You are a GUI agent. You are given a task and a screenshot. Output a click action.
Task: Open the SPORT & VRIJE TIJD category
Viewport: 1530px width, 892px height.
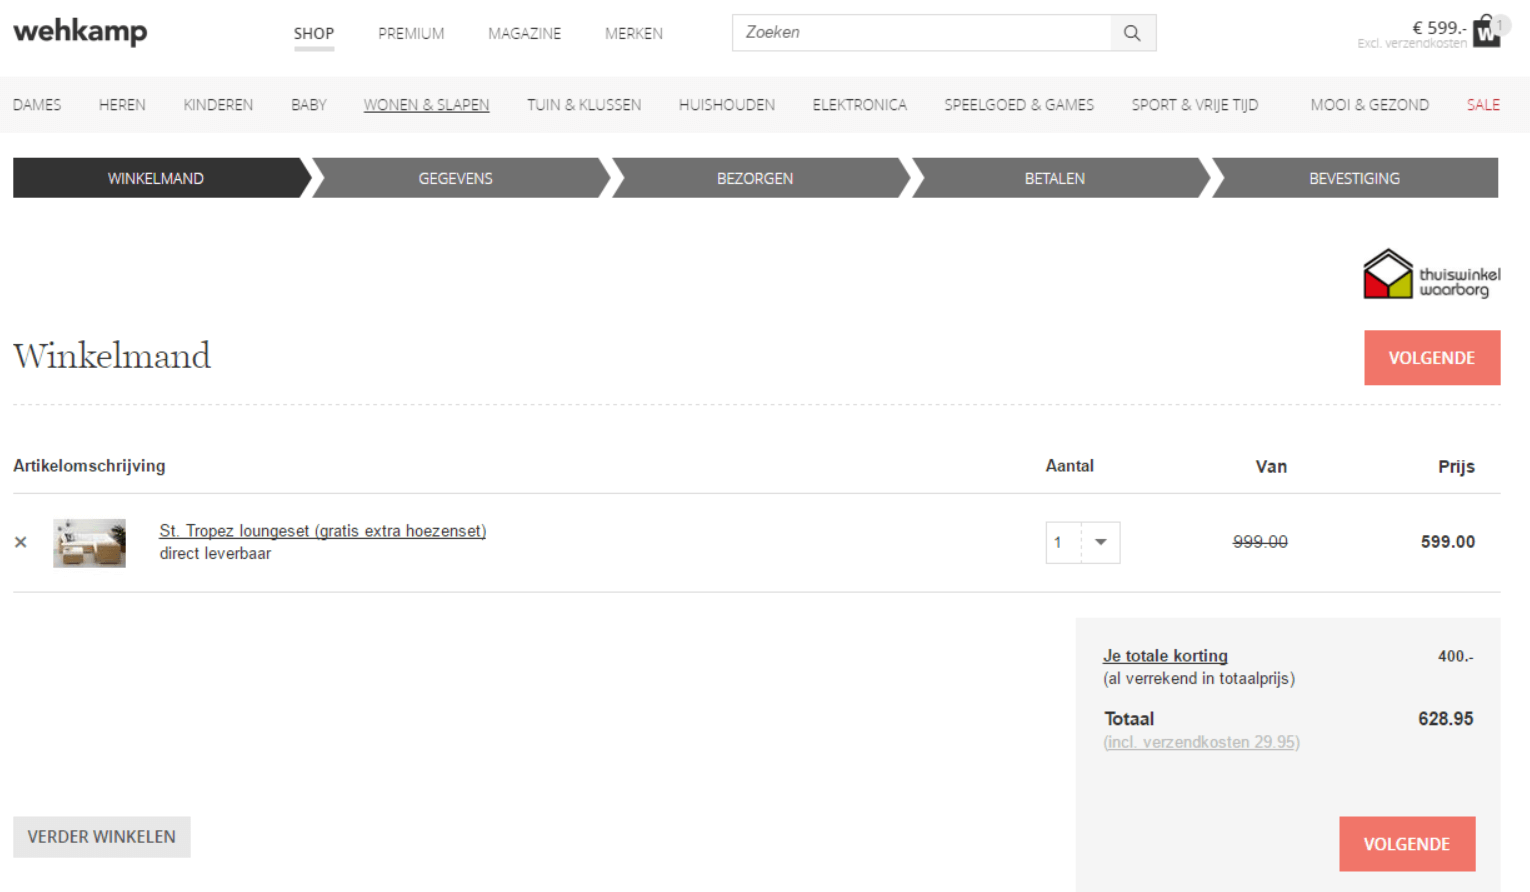click(1195, 105)
